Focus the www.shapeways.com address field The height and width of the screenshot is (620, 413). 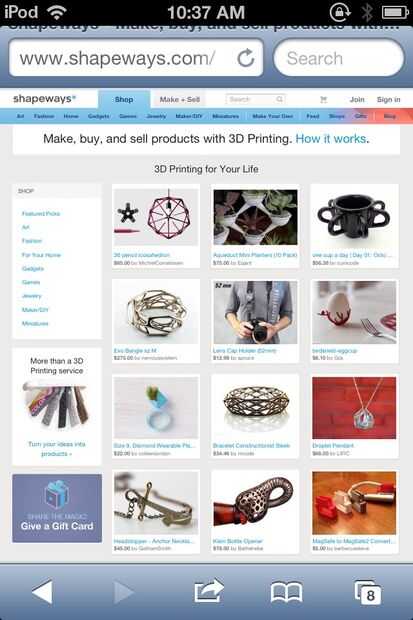click(127, 58)
